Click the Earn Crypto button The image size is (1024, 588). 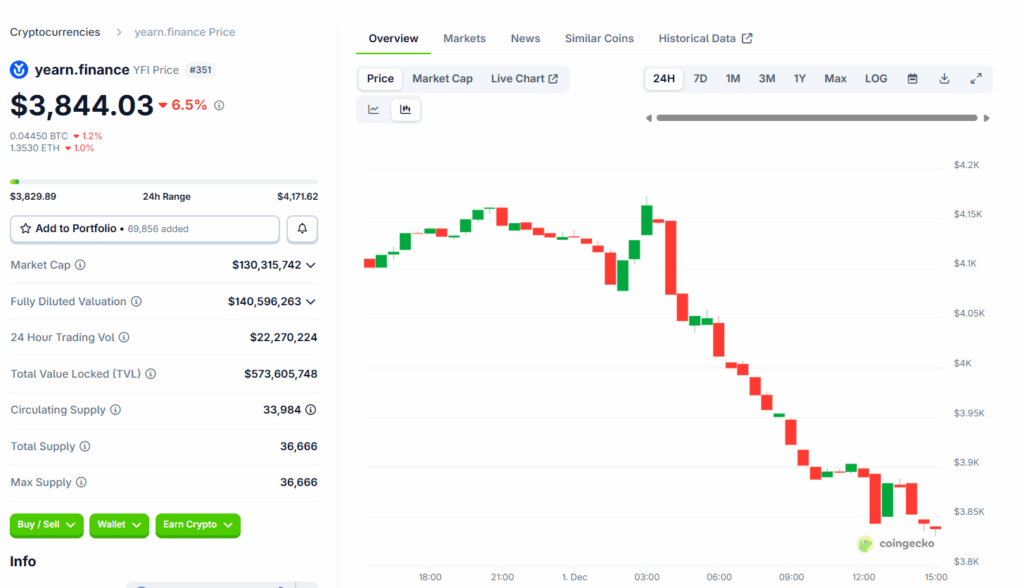tap(197, 525)
